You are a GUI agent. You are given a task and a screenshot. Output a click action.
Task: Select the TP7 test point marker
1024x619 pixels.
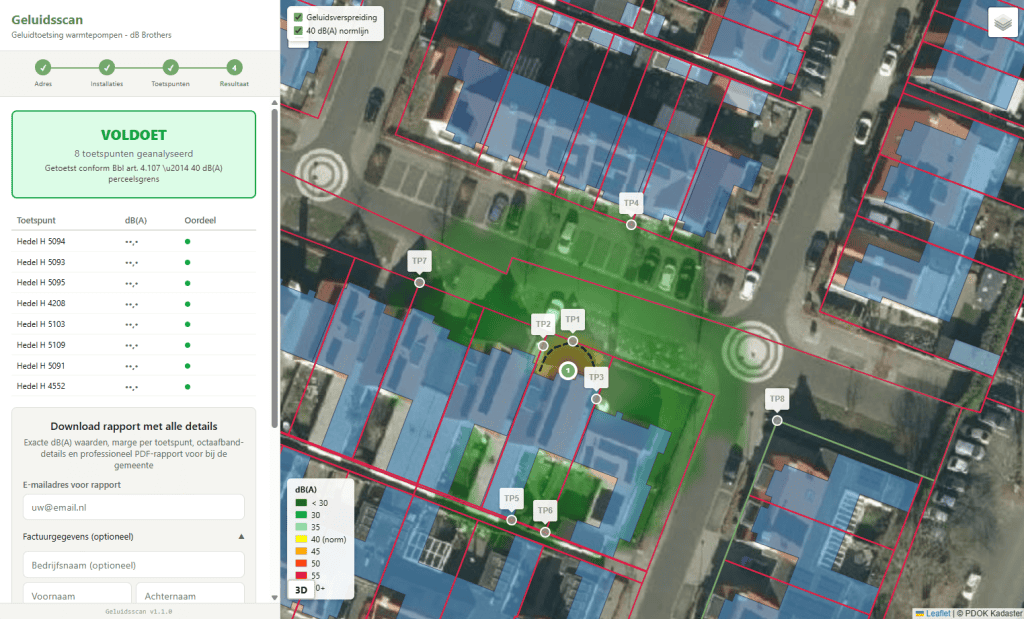419,283
